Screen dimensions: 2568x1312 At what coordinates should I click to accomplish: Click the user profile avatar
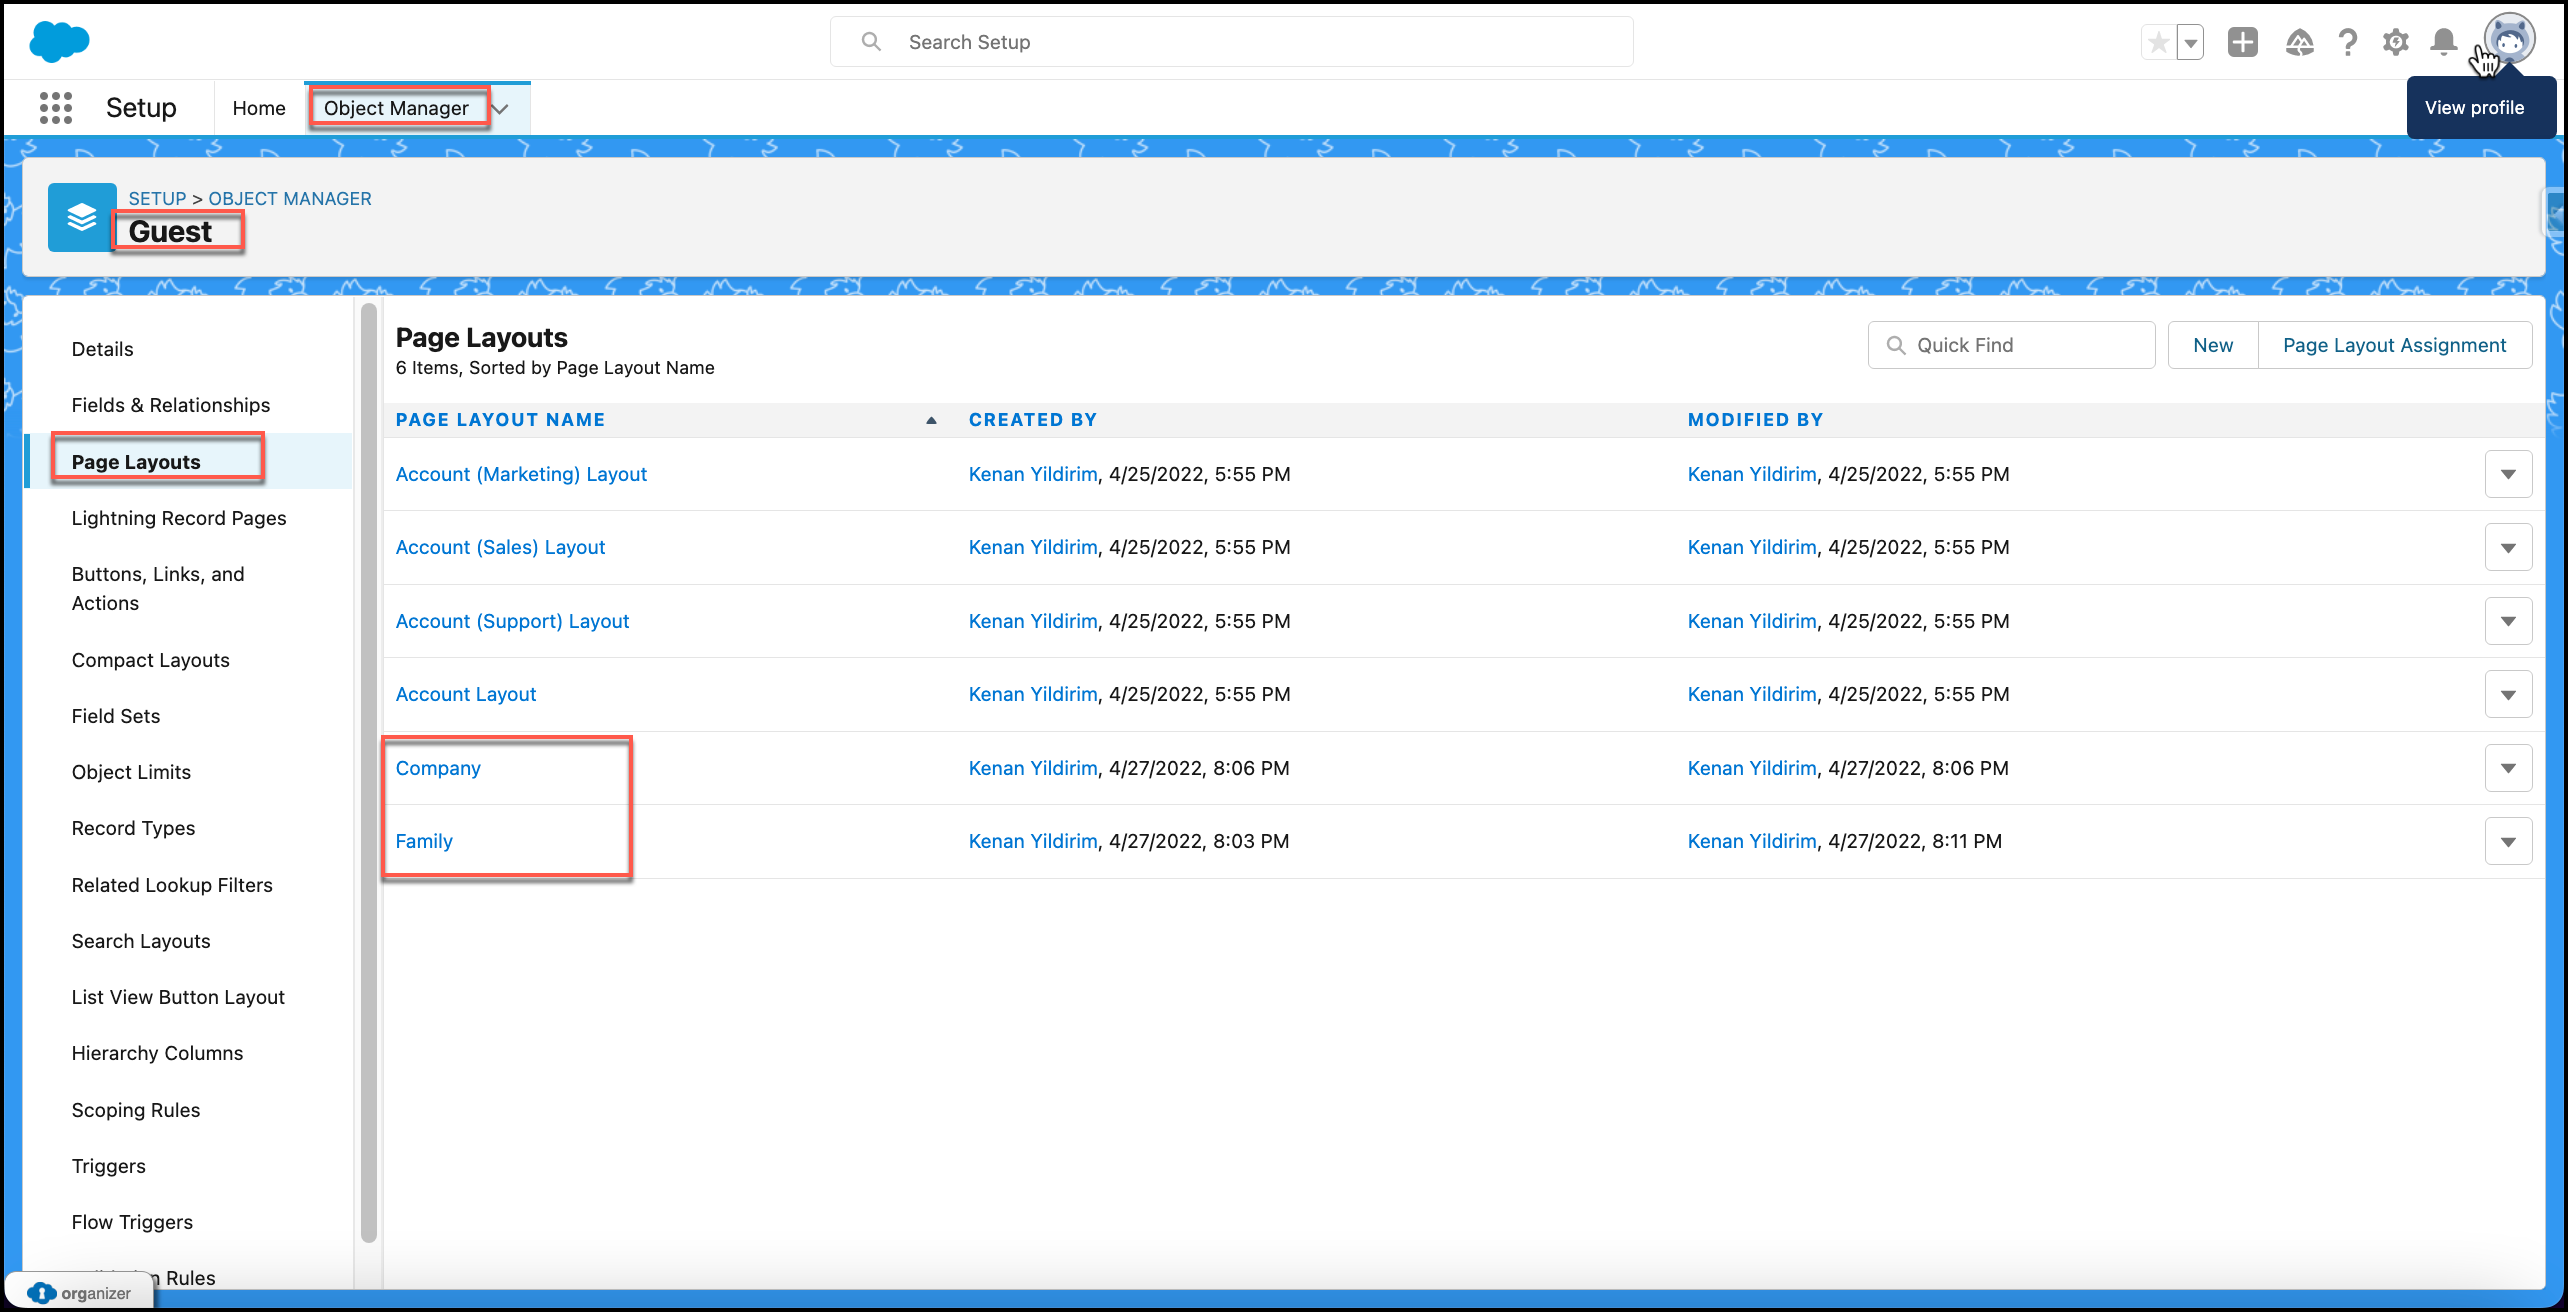tap(2510, 40)
